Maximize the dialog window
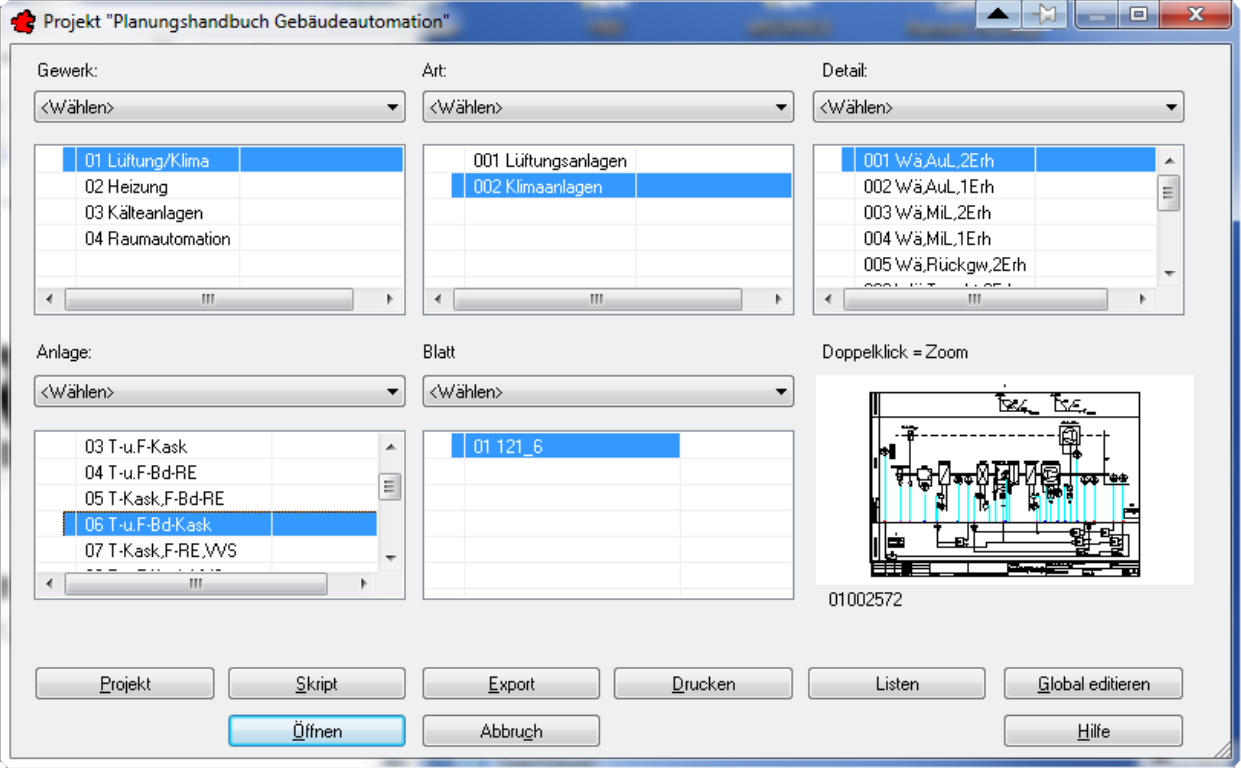 click(1138, 14)
